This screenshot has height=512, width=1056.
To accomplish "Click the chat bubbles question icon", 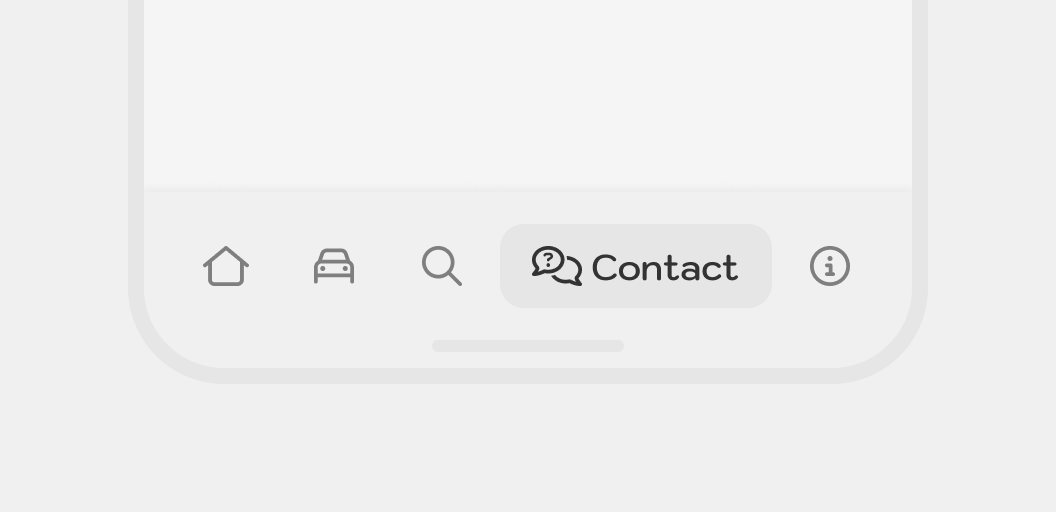I will [x=556, y=266].
